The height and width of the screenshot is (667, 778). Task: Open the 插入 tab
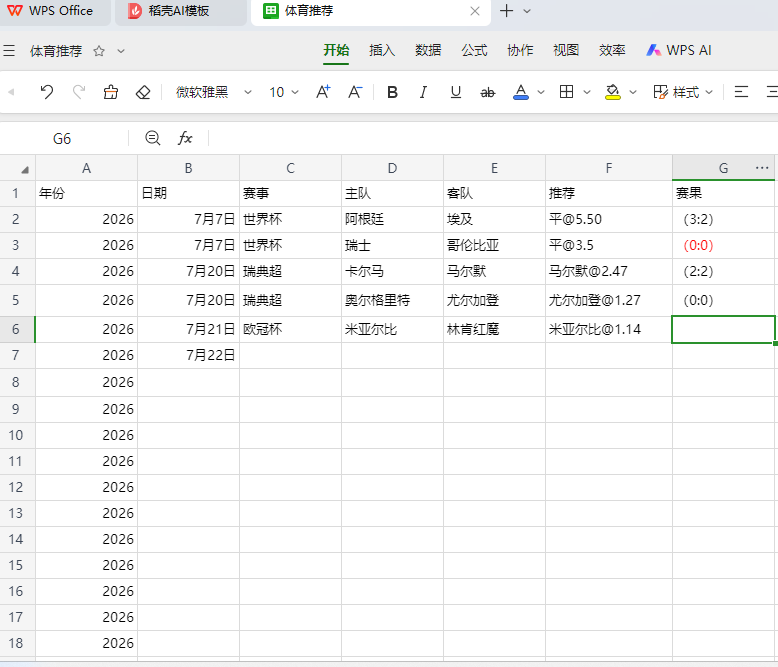[x=382, y=50]
